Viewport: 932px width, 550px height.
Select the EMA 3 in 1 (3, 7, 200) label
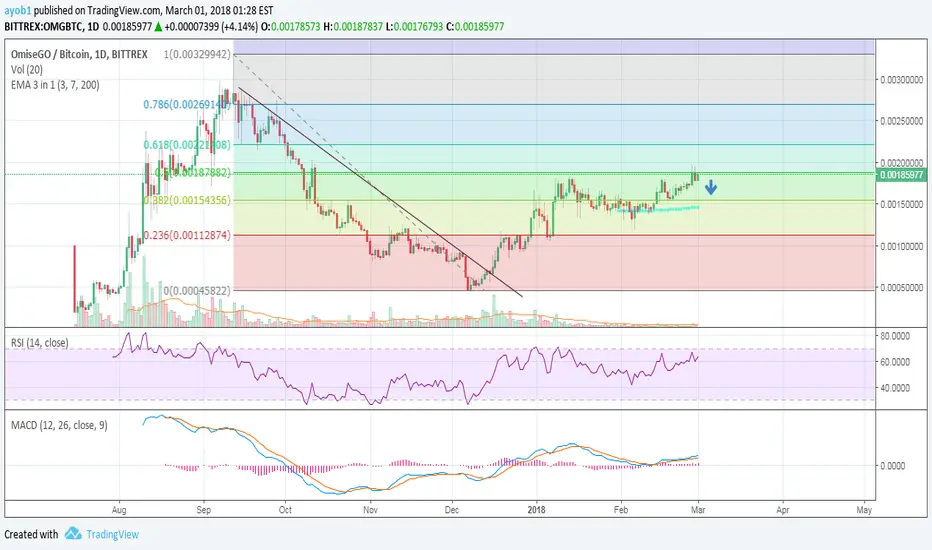[x=55, y=85]
